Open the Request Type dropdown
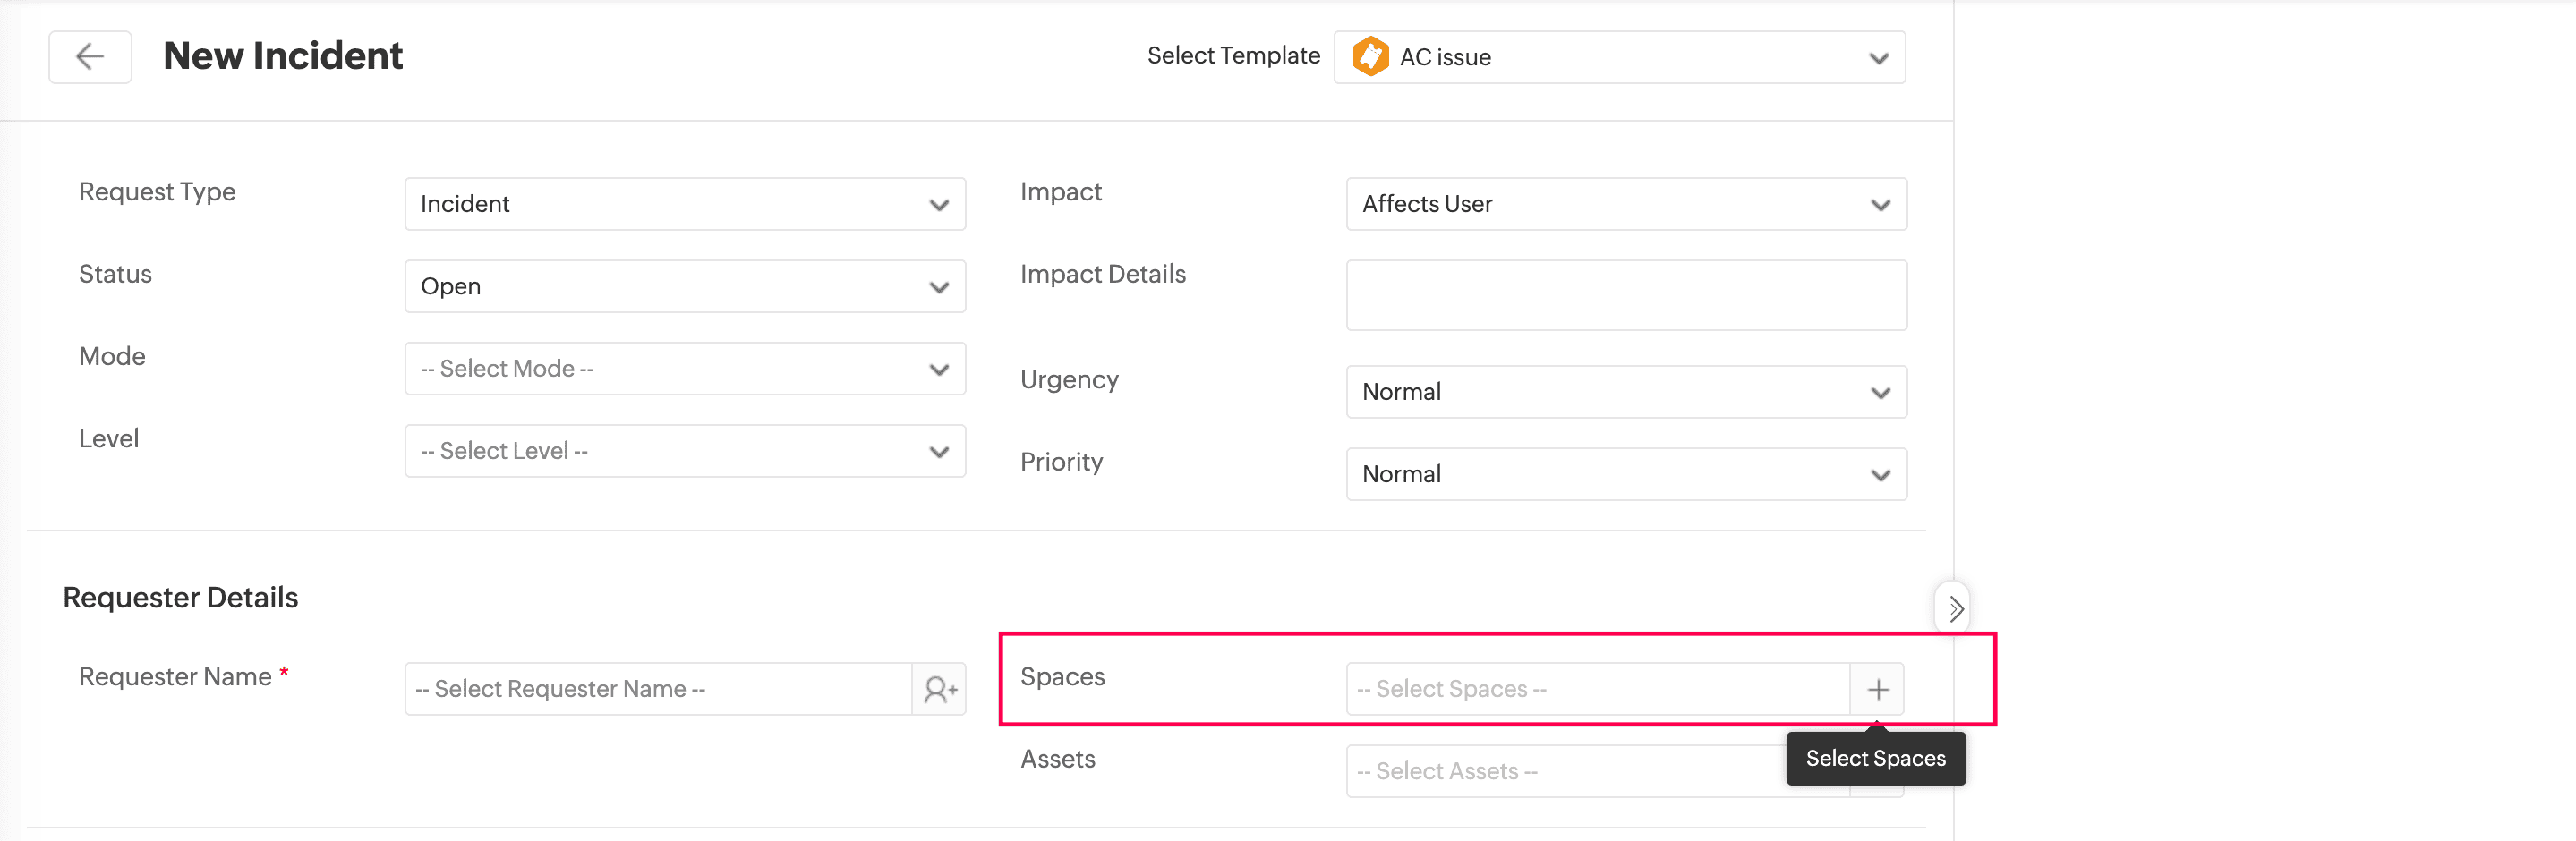The image size is (2576, 841). [x=684, y=204]
